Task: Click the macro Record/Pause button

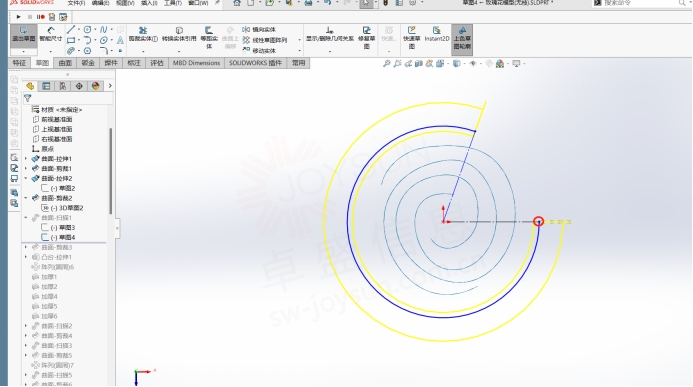Action: coord(41,17)
